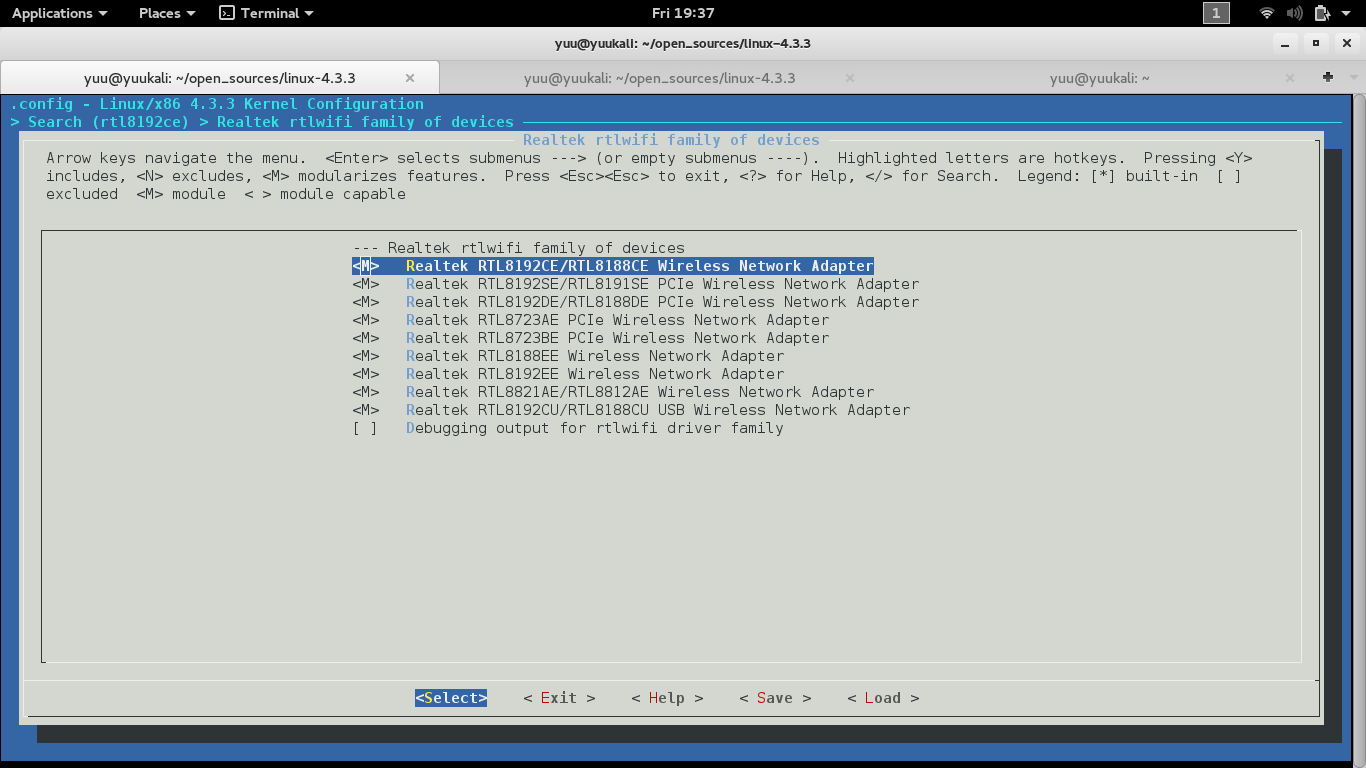The height and width of the screenshot is (768, 1366).
Task: Click the Fri 19:37 clock
Action: pos(683,13)
